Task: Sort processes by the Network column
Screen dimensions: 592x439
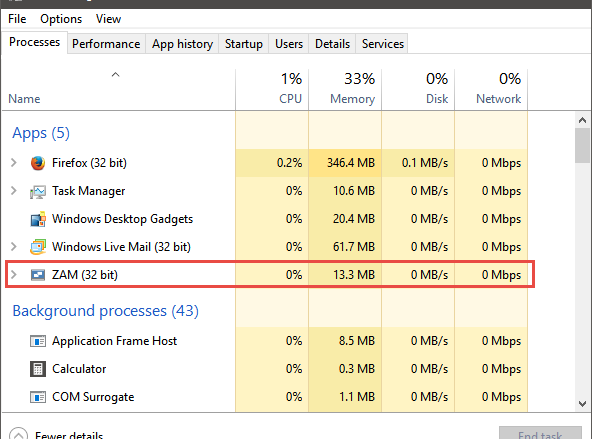Action: (x=491, y=90)
